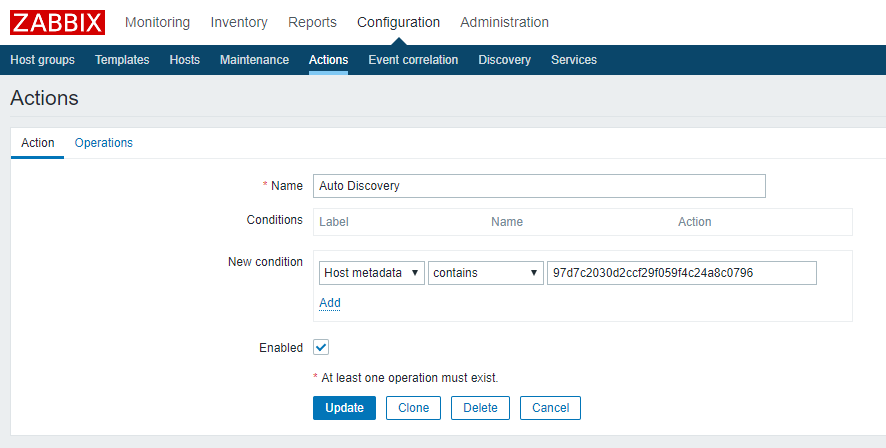Clone the Auto Discovery action
The width and height of the screenshot is (886, 448).
click(x=413, y=408)
